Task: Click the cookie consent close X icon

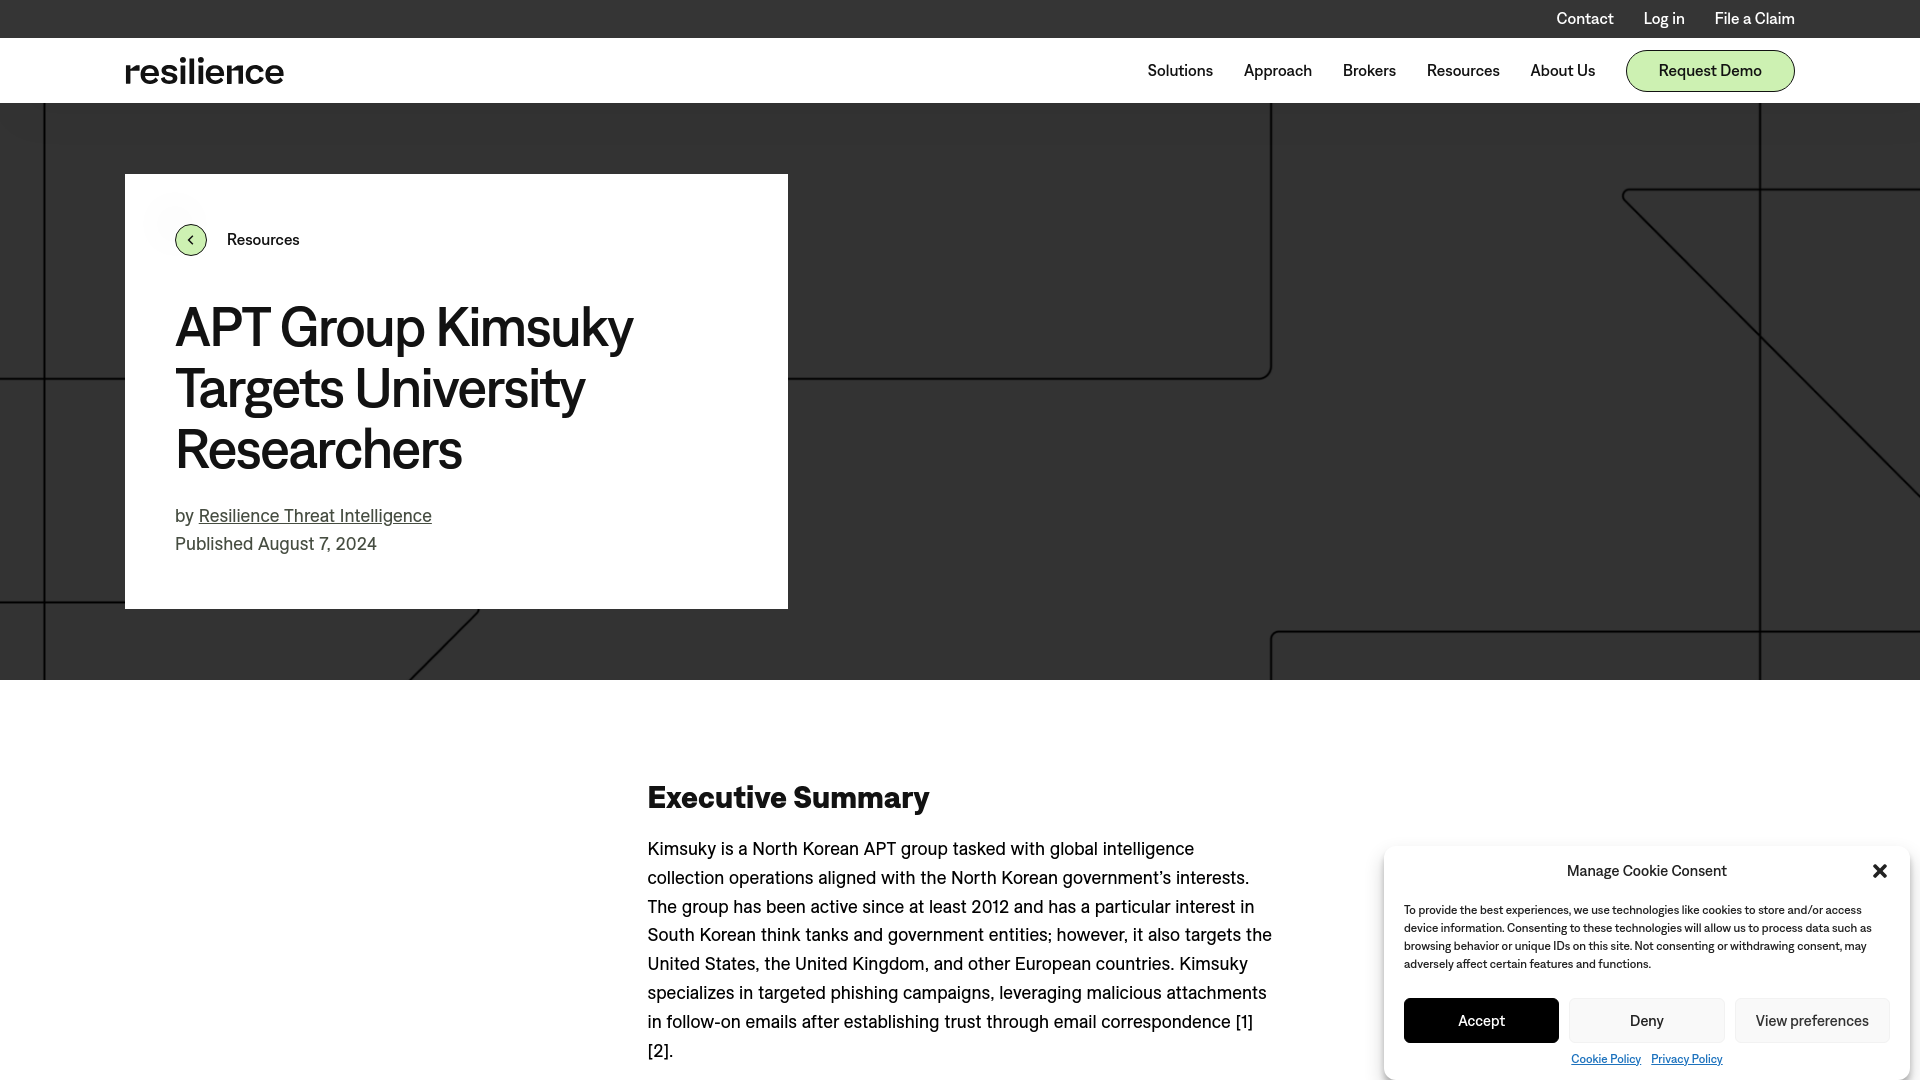Action: pyautogui.click(x=1879, y=870)
